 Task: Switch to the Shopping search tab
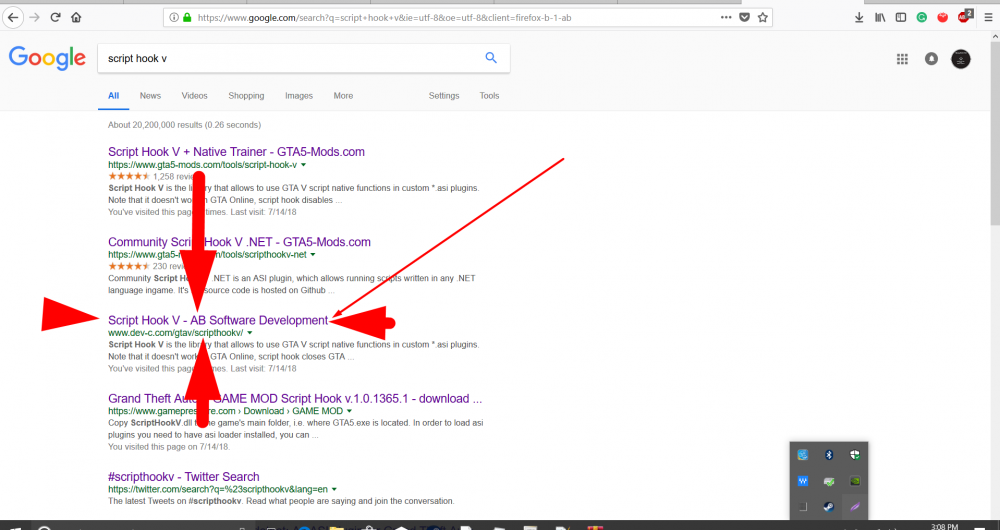(246, 96)
